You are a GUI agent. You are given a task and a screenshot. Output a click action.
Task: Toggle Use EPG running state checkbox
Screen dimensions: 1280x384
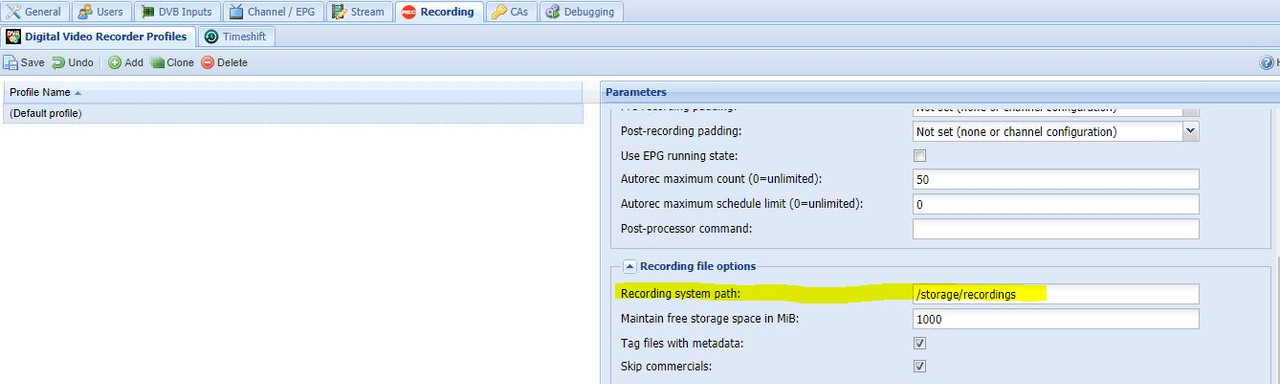point(920,155)
